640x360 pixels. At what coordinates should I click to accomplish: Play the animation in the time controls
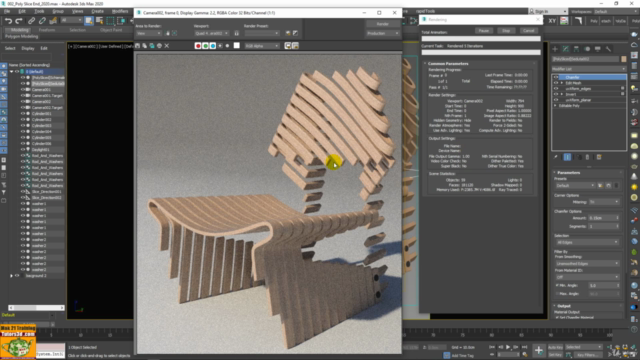click(508, 347)
